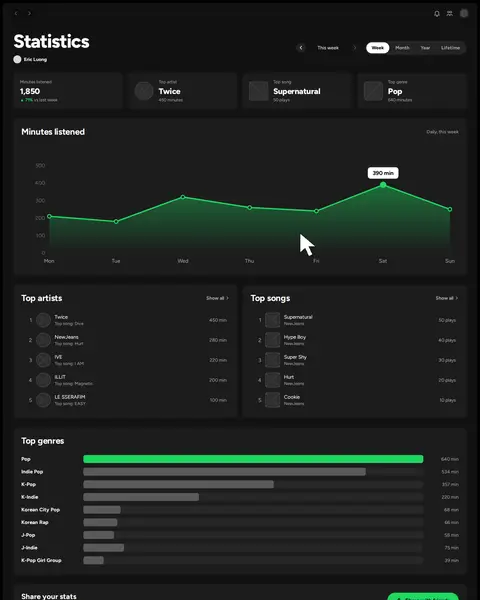
Task: Click the This week period label
Action: [x=328, y=48]
